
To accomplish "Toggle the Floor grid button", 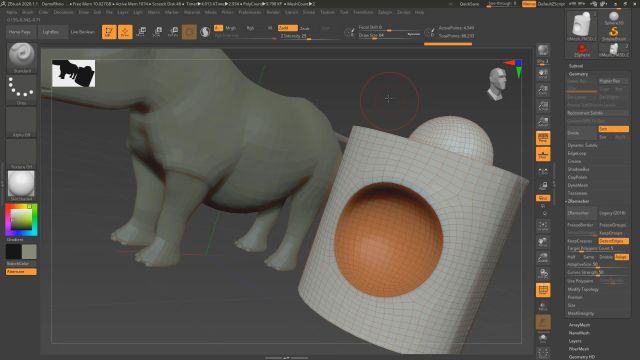I will 543,154.
